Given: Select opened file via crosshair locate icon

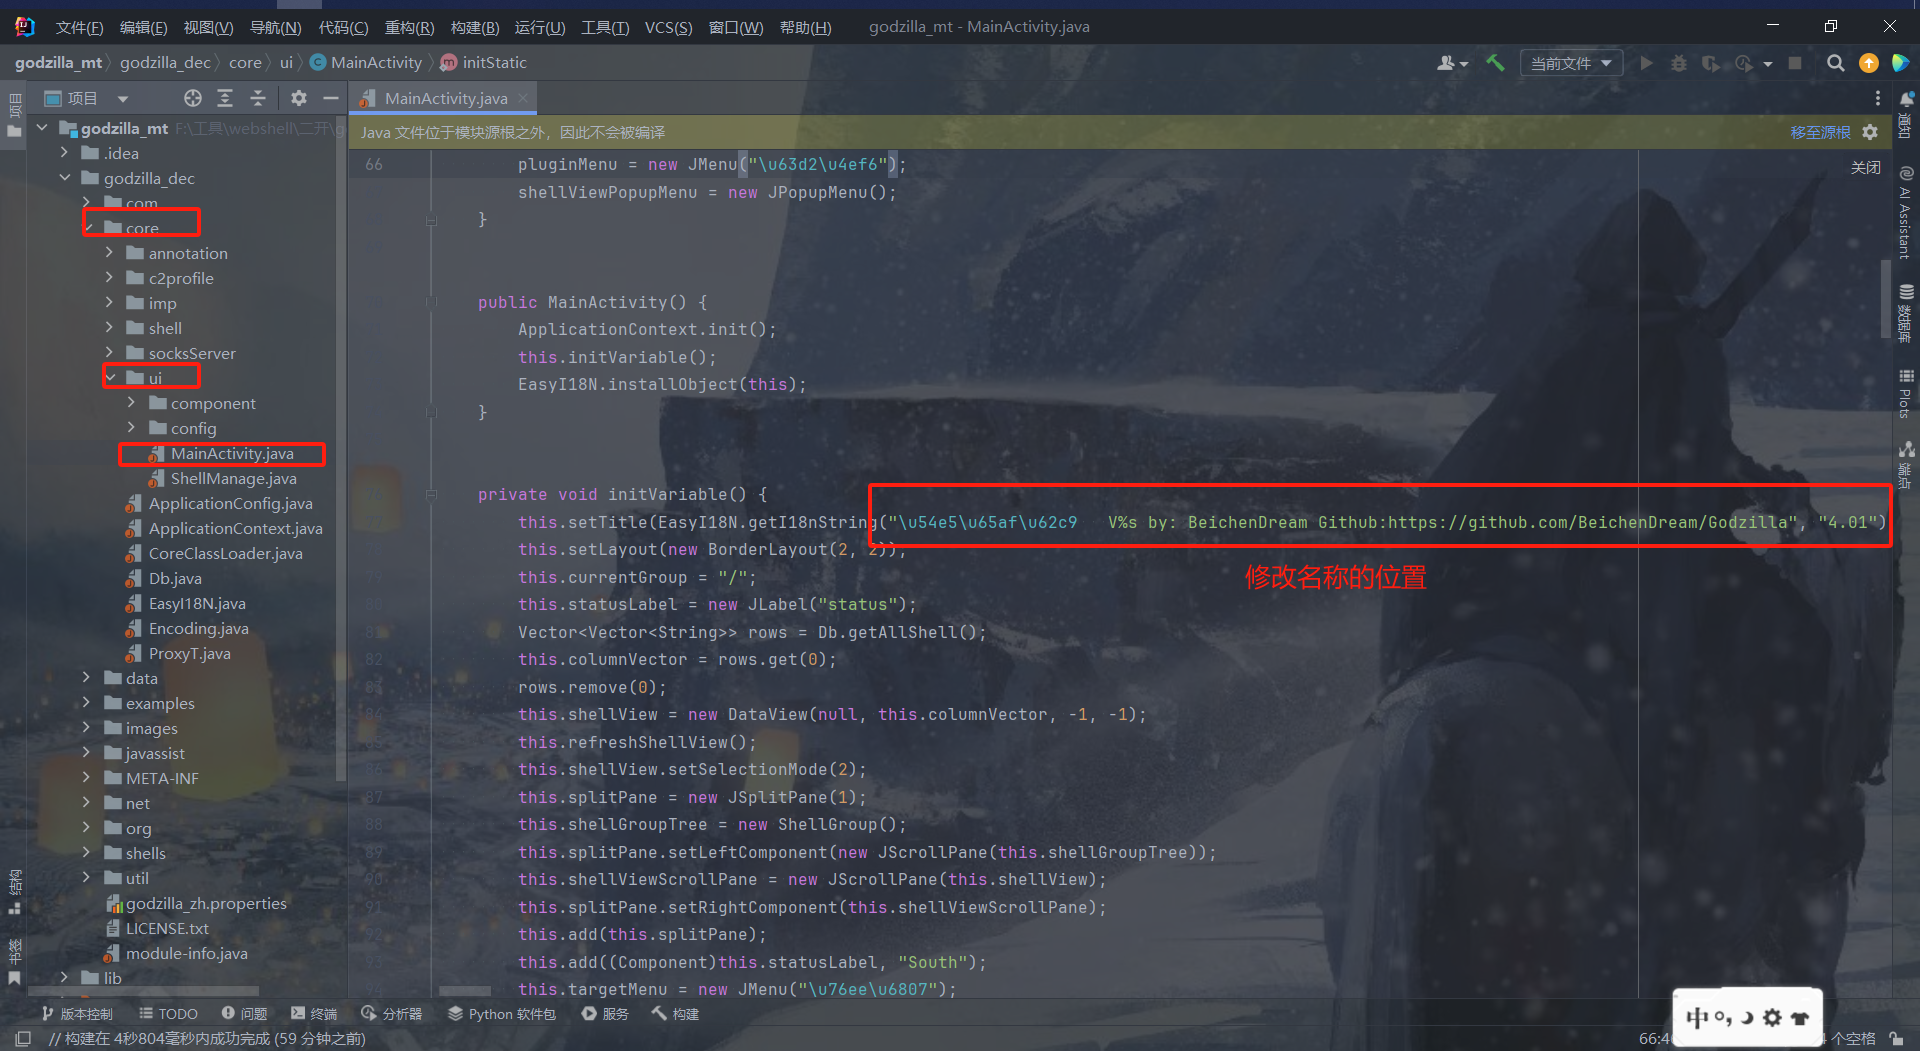Looking at the screenshot, I should click(x=193, y=98).
